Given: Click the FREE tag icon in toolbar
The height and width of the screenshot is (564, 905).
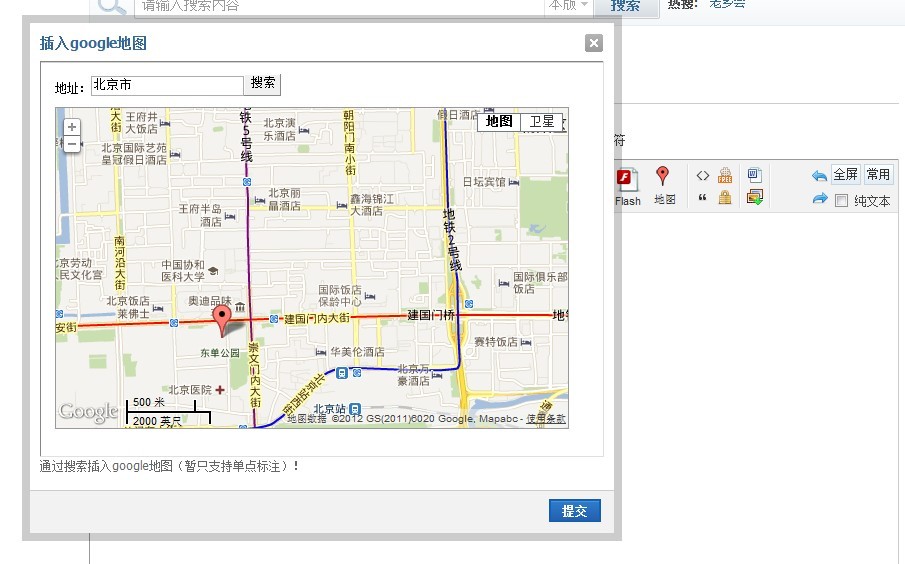Looking at the screenshot, I should (725, 175).
